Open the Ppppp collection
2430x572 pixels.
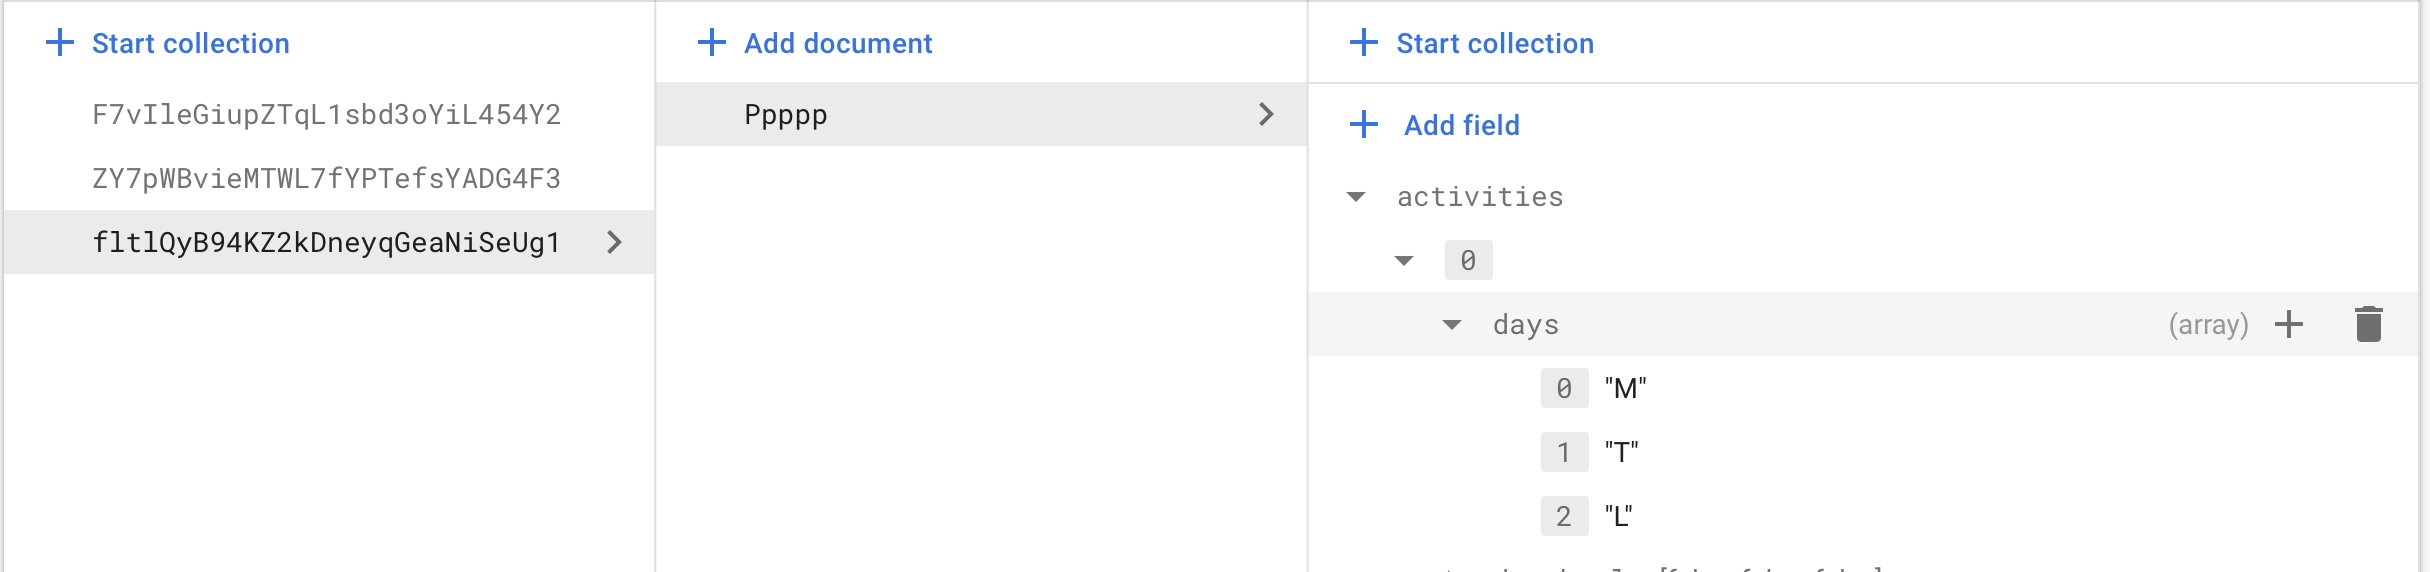(786, 115)
